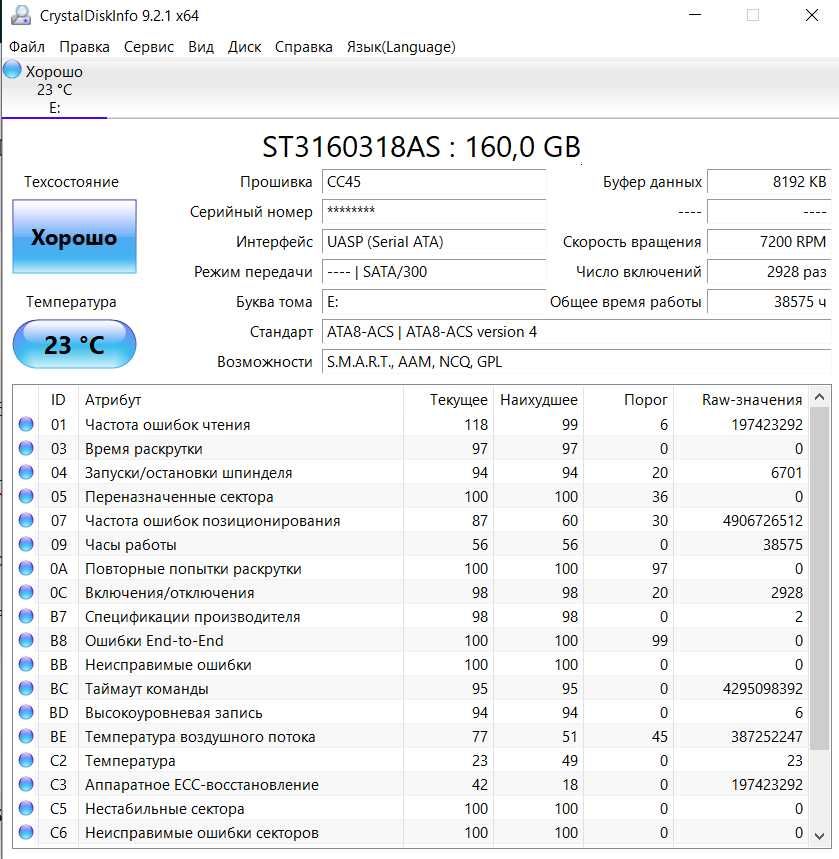Click the Стандарт field ATA8-ACS
The width and height of the screenshot is (839, 859).
[577, 332]
